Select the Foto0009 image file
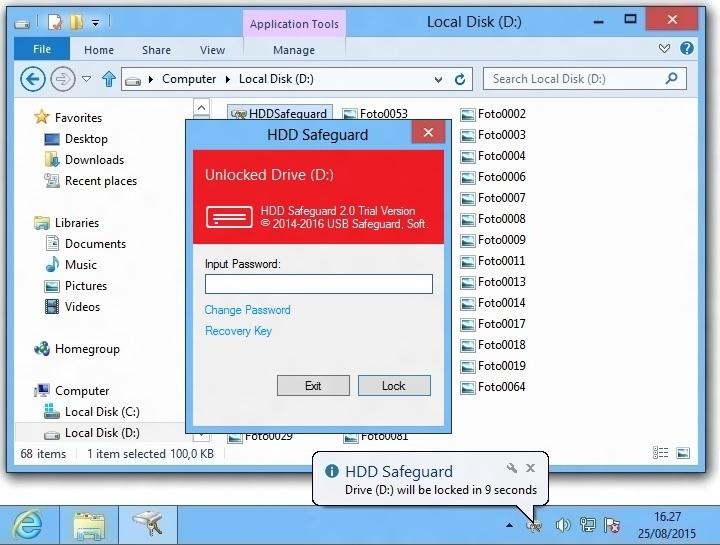 (x=493, y=240)
